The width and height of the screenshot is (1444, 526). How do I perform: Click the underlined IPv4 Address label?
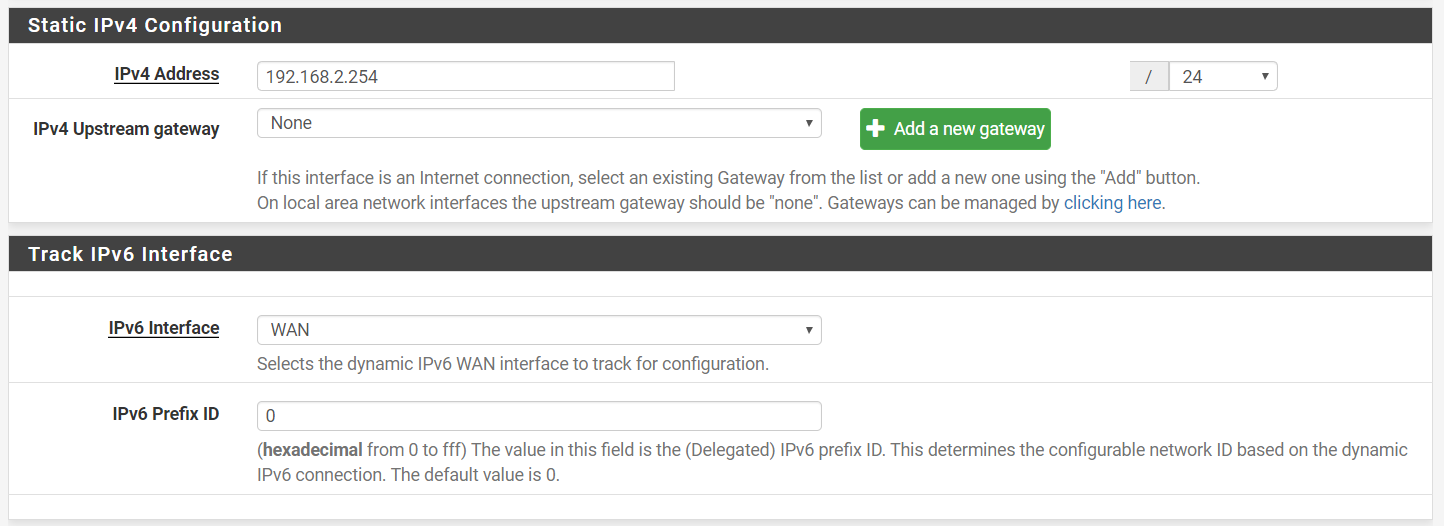167,74
